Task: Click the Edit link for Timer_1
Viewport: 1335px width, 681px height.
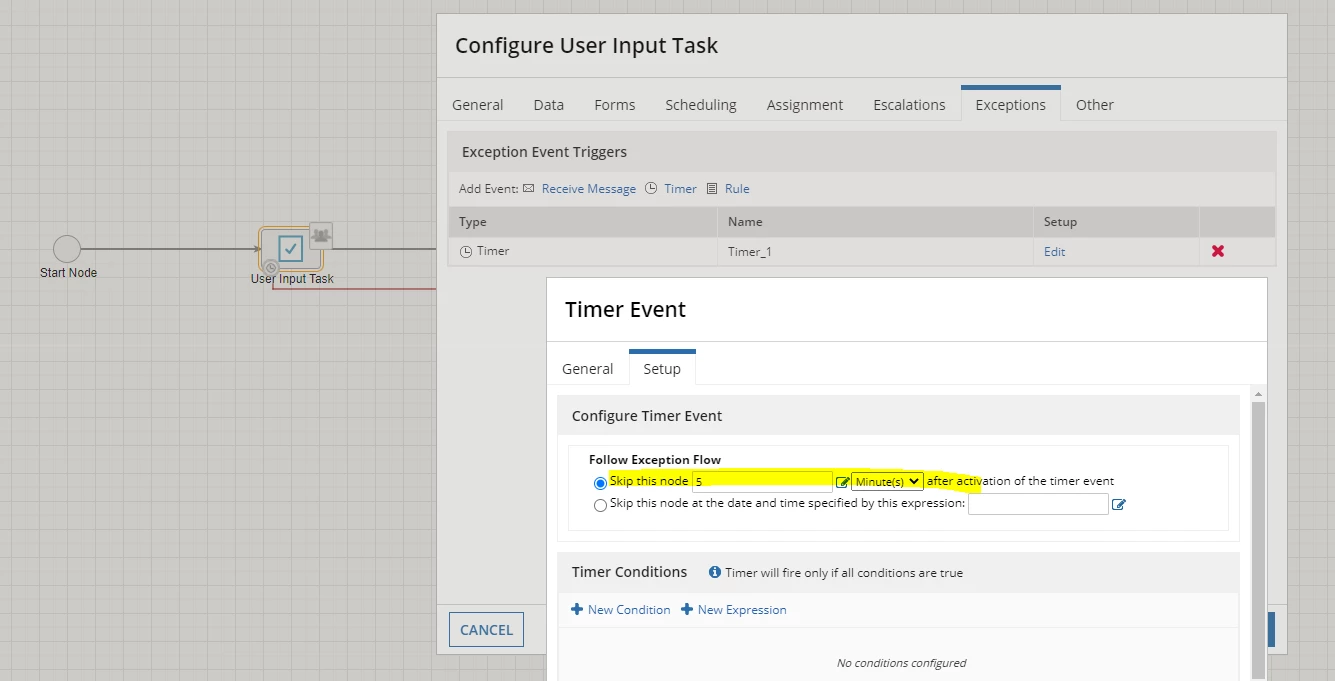Action: pos(1055,252)
